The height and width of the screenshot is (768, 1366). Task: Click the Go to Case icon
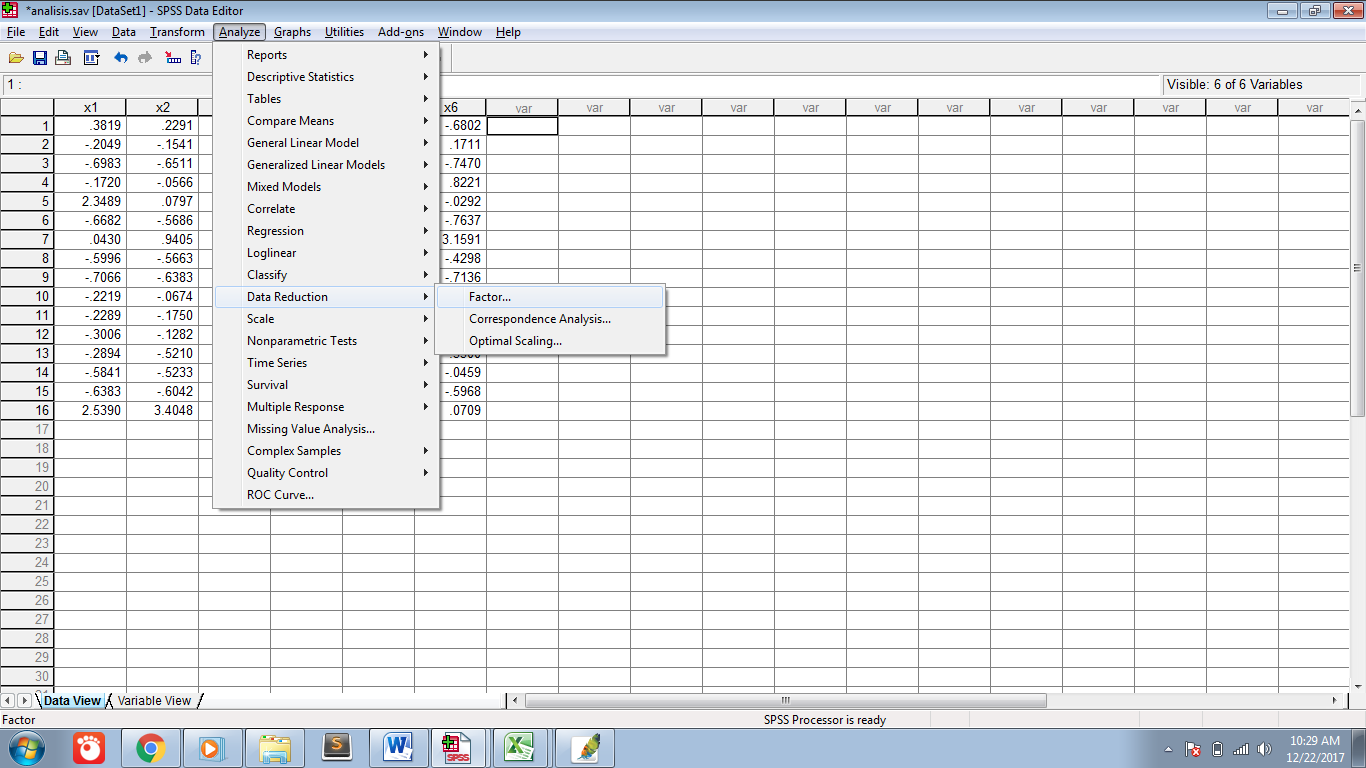pos(172,58)
